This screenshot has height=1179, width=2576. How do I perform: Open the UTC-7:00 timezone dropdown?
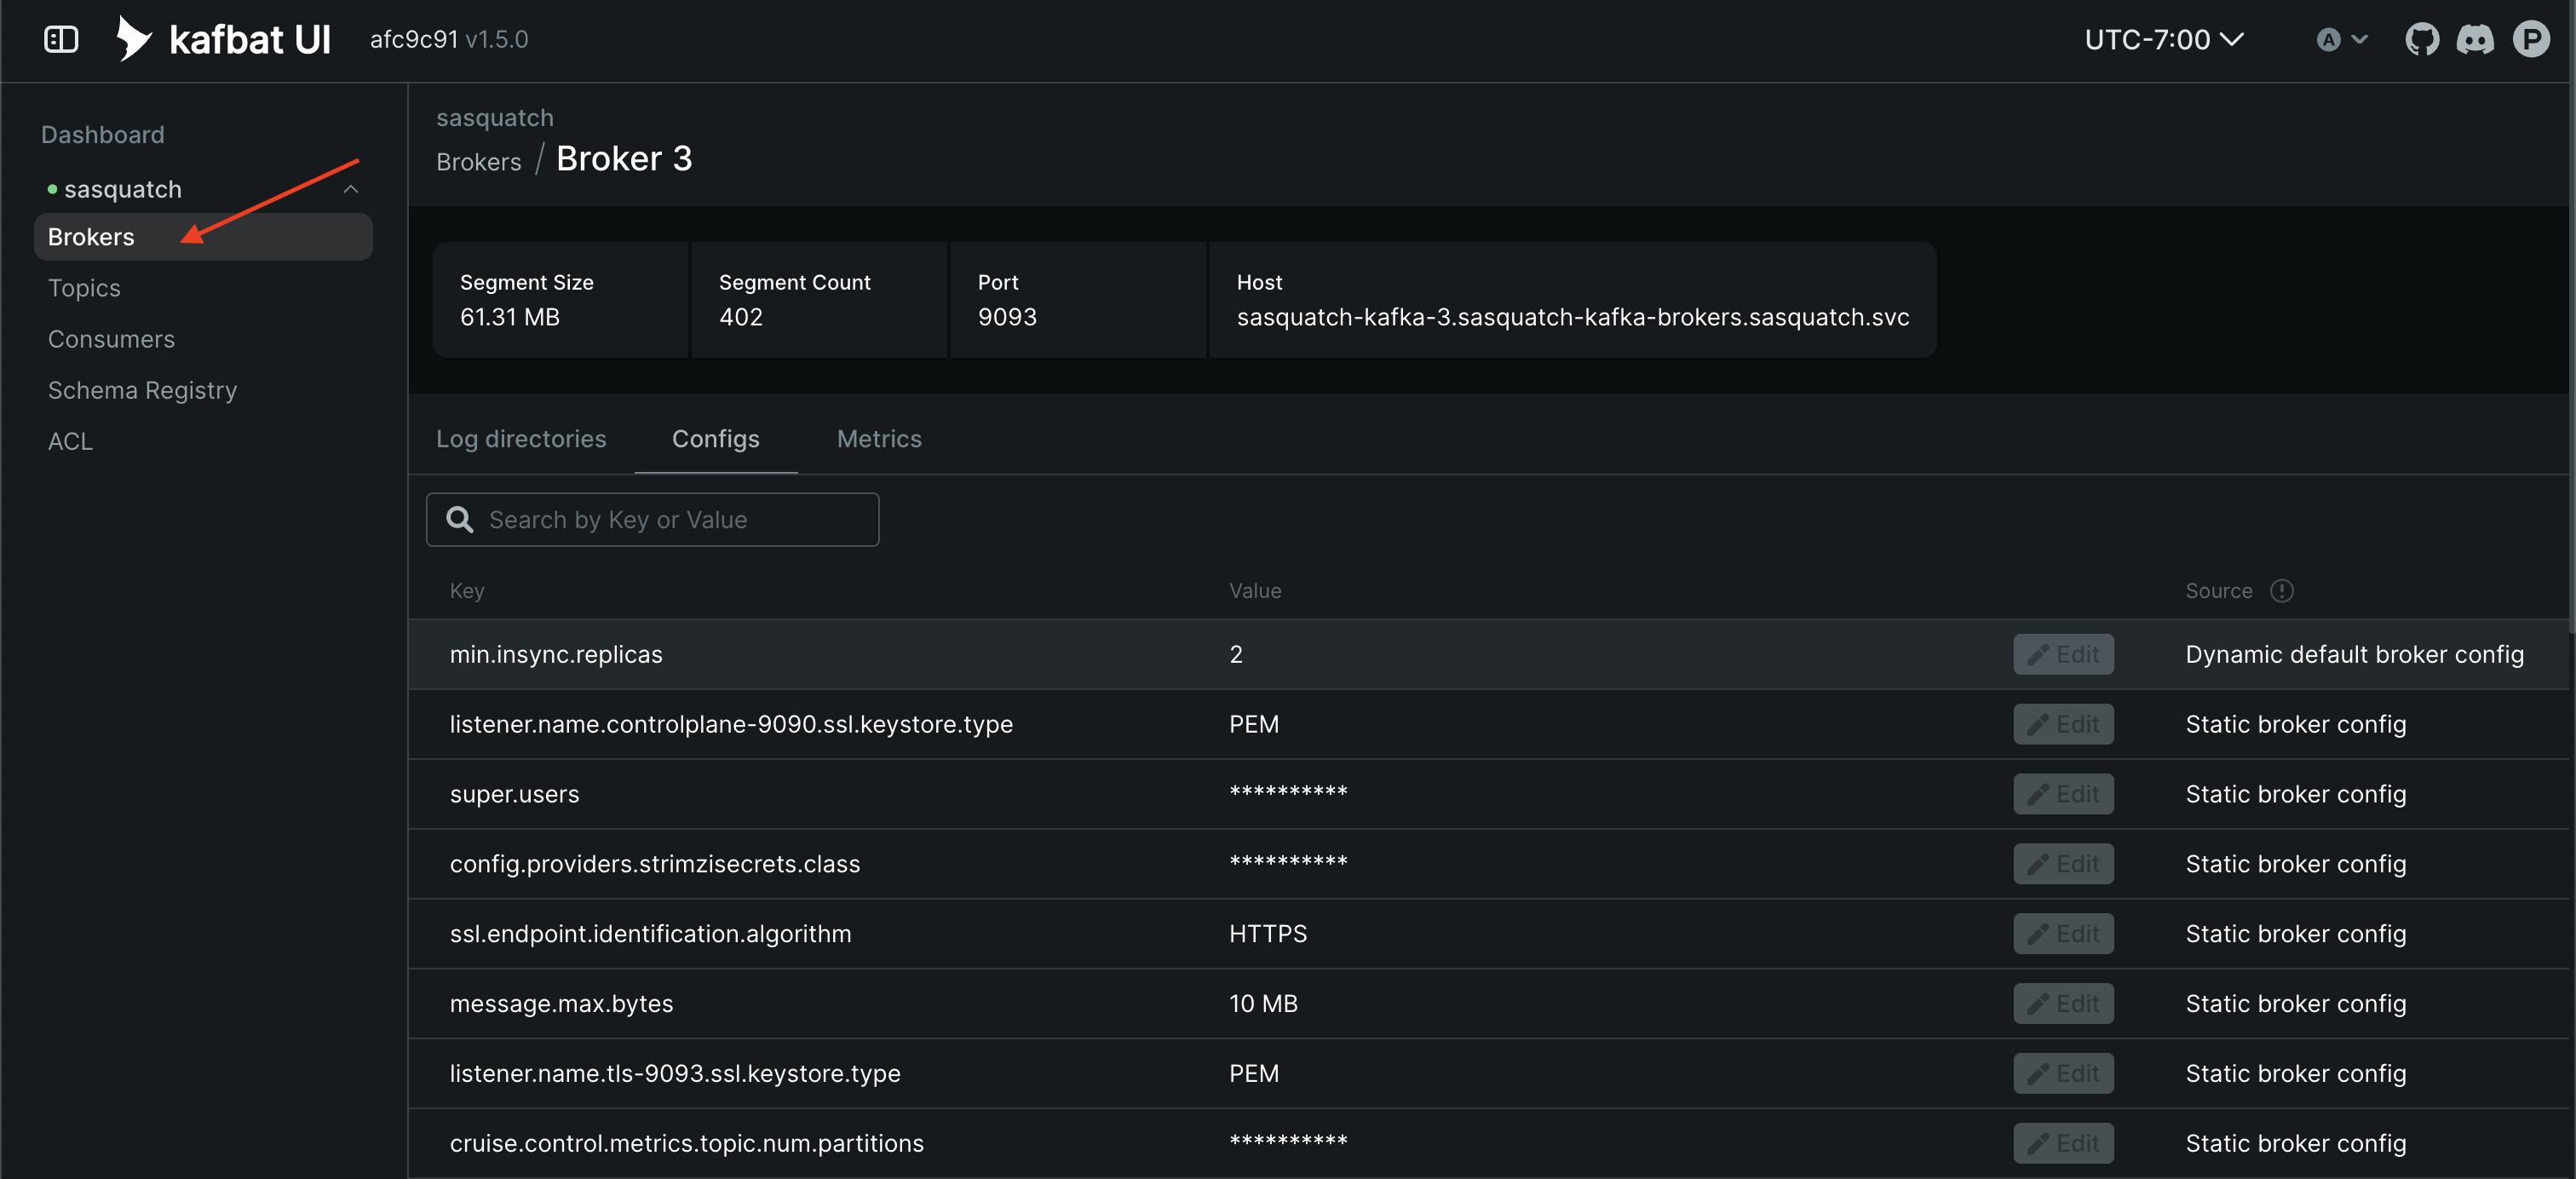[2164, 39]
